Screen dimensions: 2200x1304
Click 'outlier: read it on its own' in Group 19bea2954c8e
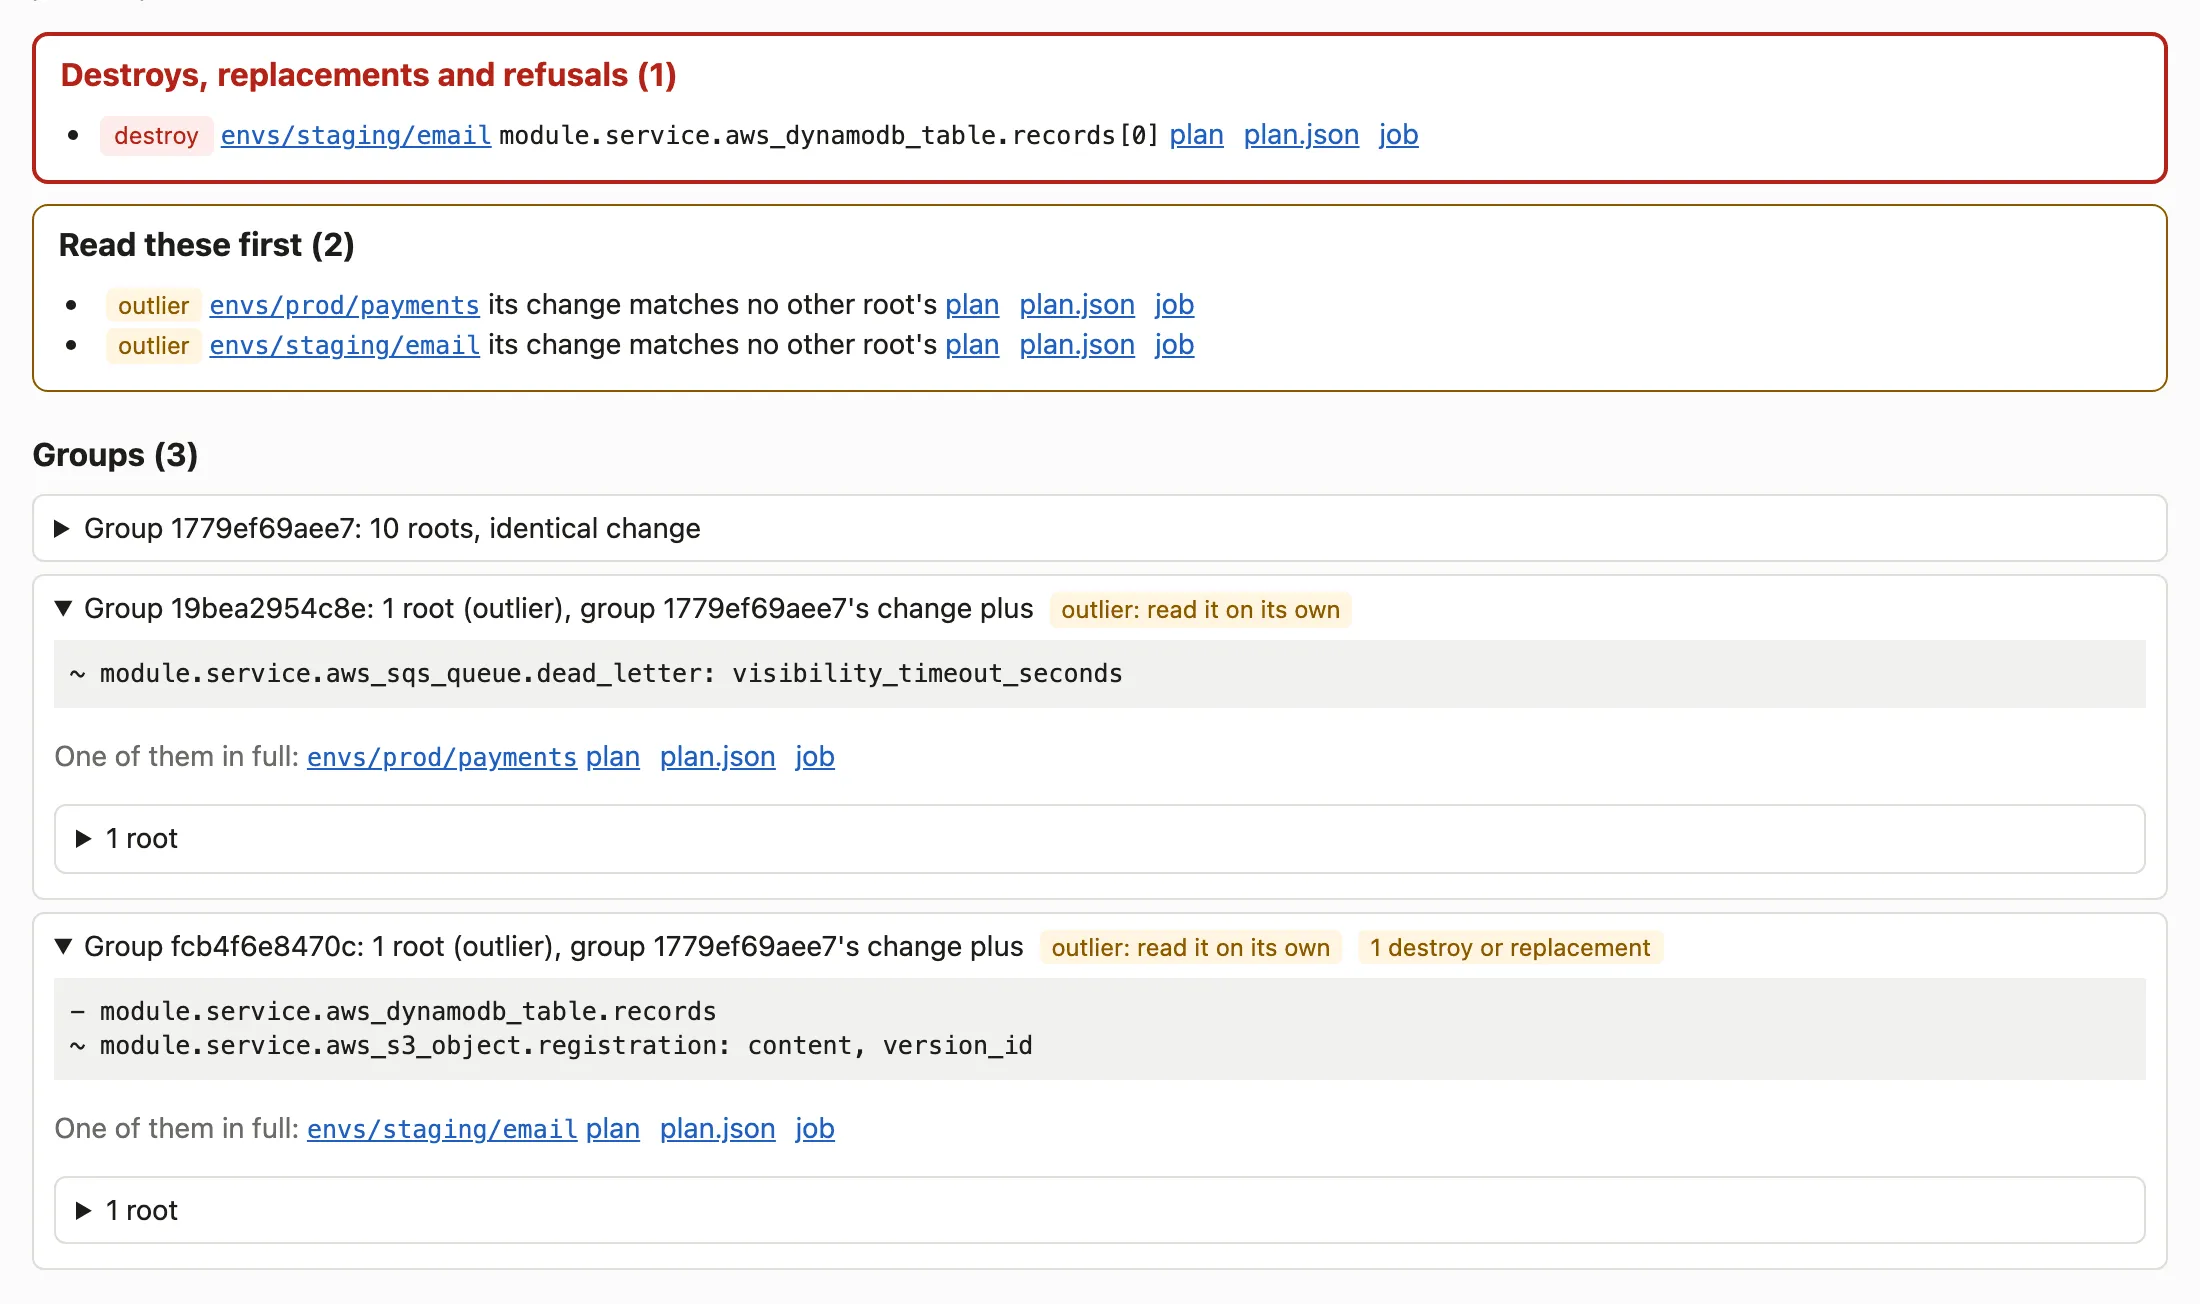[x=1200, y=610]
